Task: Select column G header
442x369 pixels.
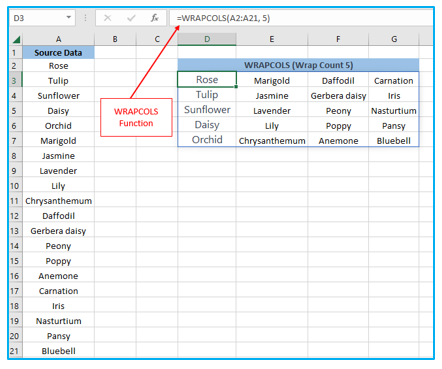Action: pos(394,39)
